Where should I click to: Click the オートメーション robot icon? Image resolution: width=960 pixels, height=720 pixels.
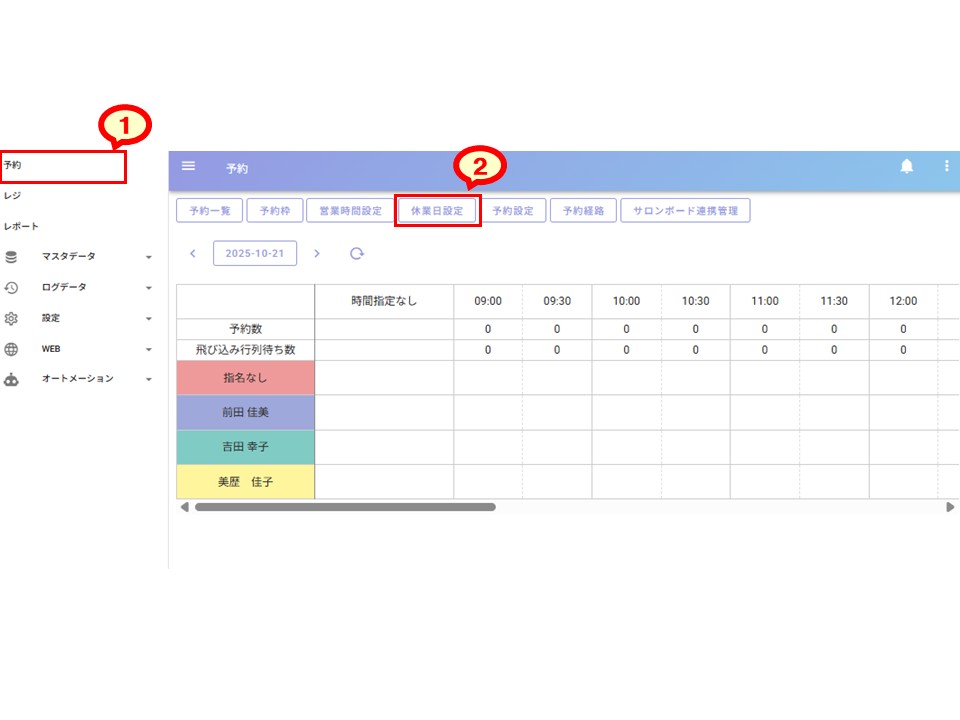11,380
